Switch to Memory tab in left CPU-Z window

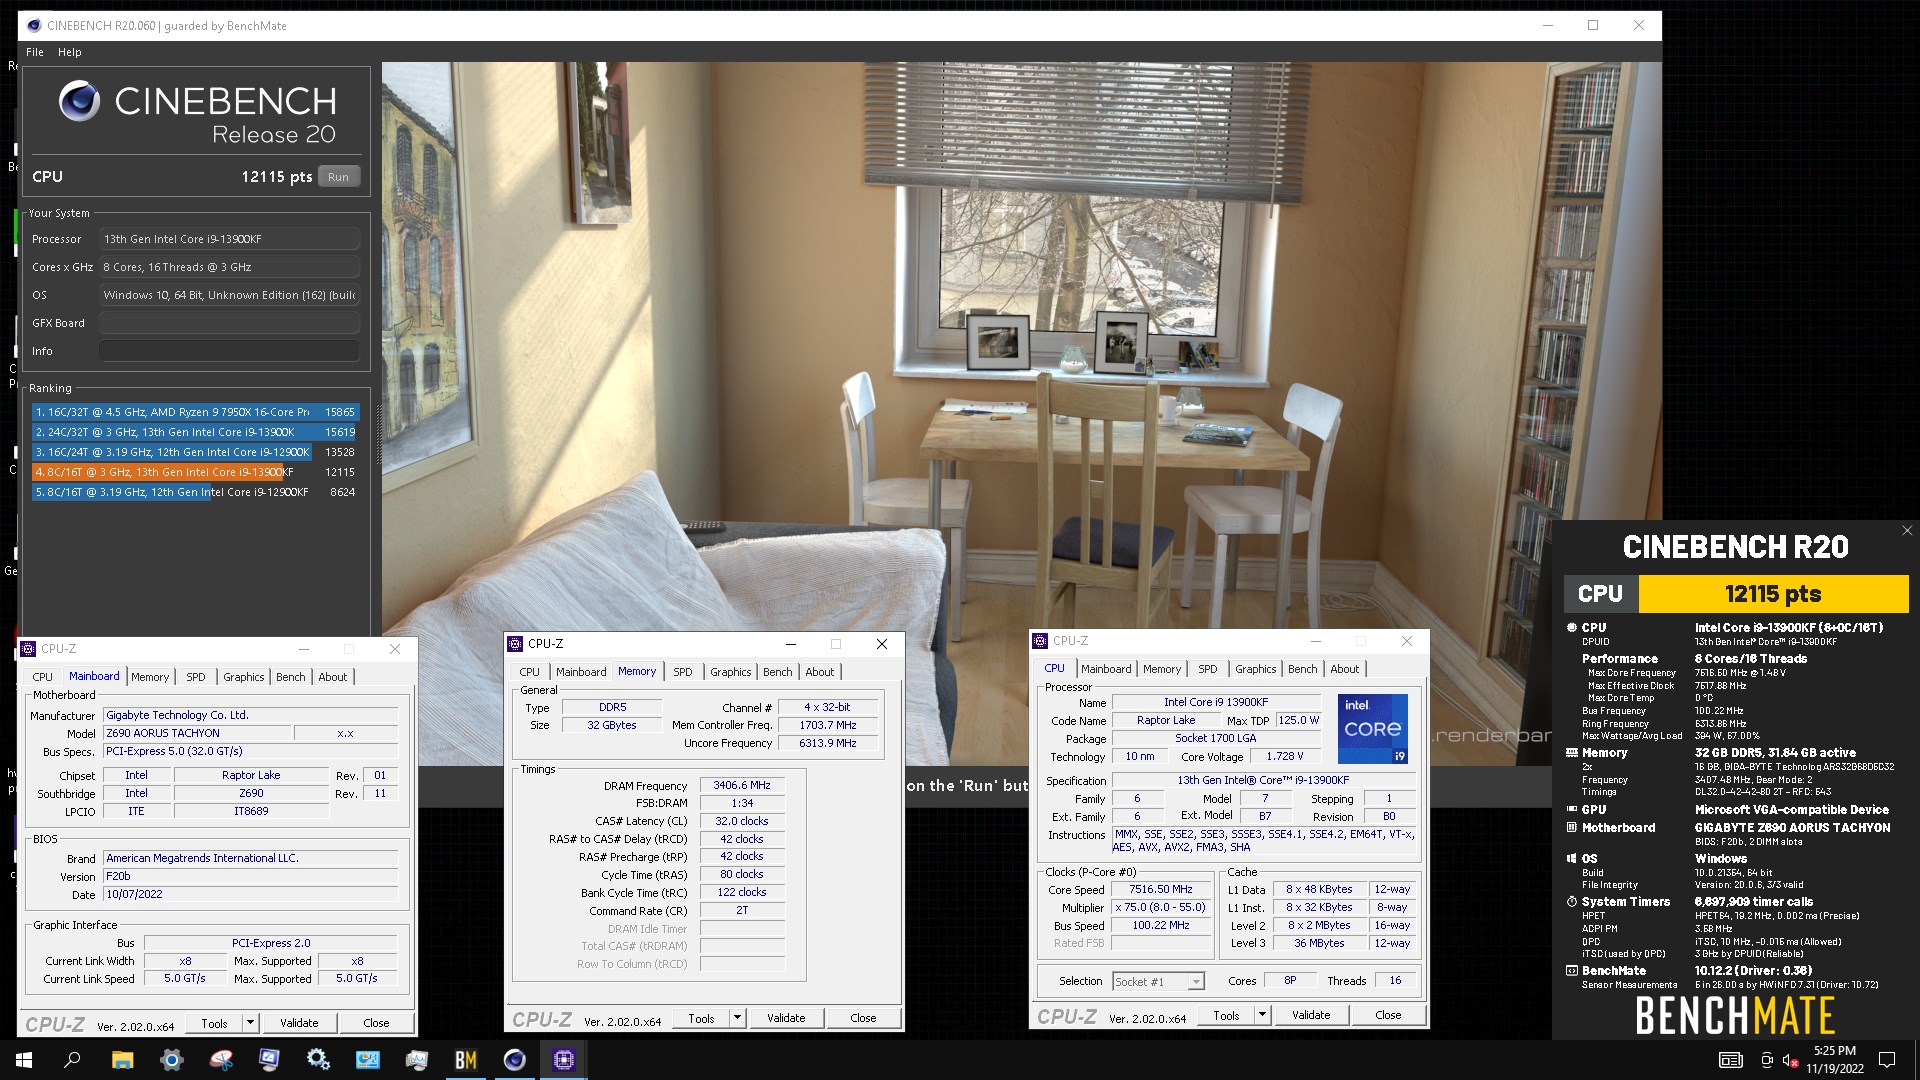coord(150,677)
